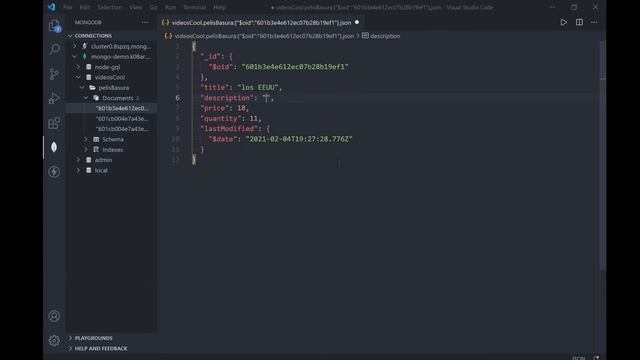Click the VS Code logo icon
The image size is (640, 360).
click(51, 7)
